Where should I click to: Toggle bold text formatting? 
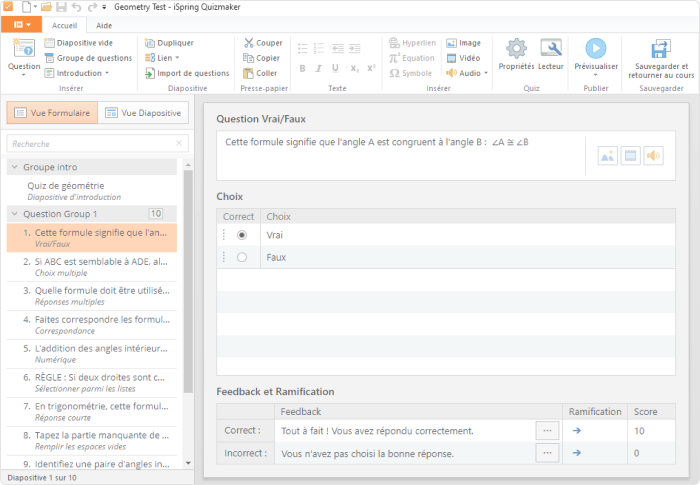(x=303, y=68)
